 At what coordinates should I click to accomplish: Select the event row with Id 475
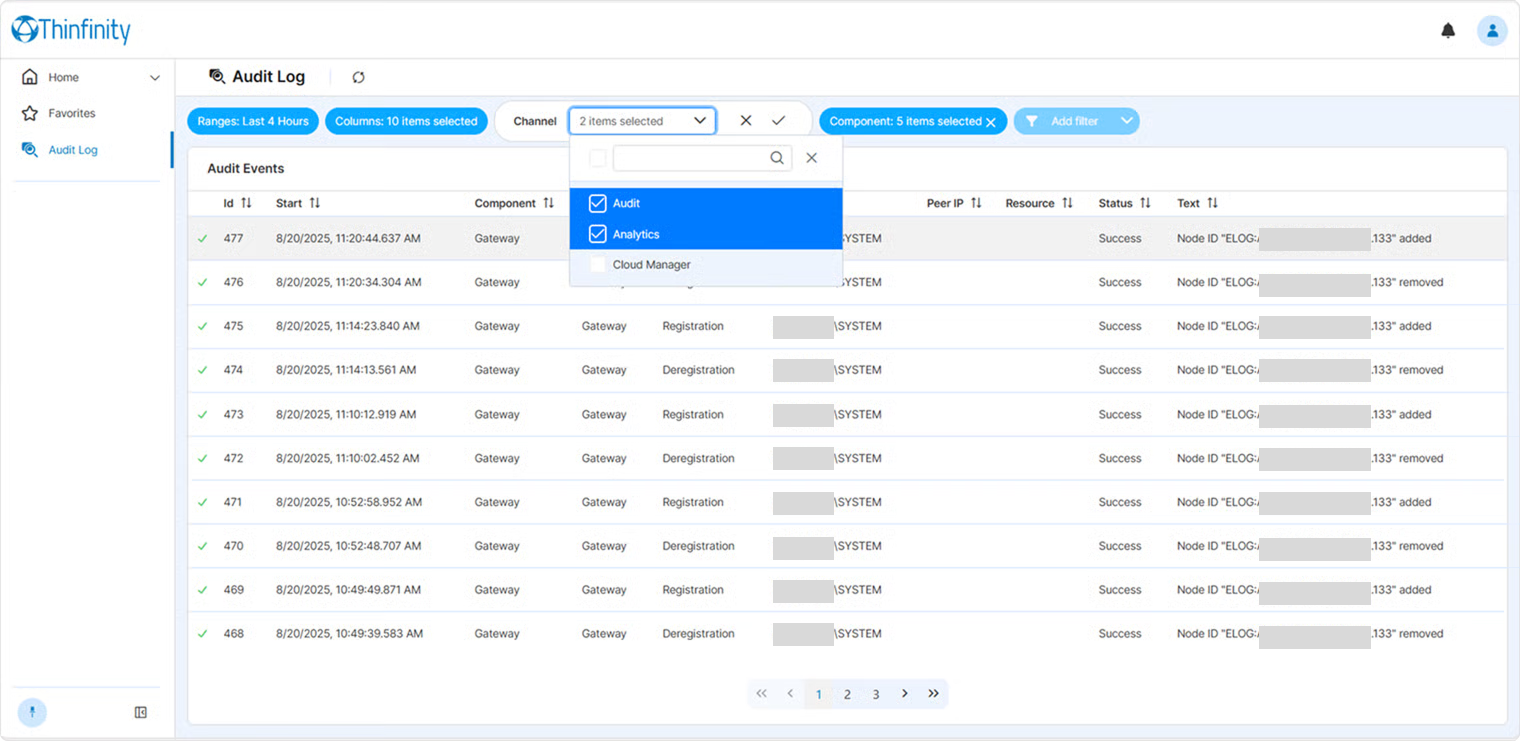846,326
